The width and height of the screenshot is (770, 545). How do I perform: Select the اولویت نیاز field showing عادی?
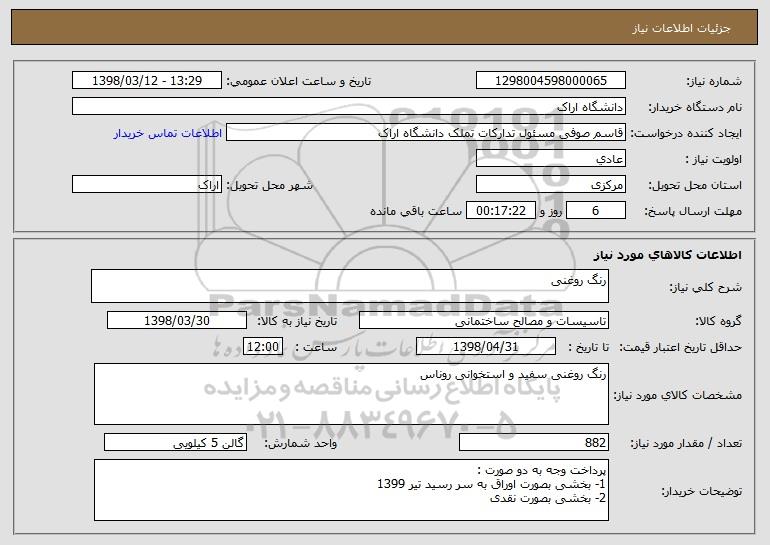coord(550,159)
